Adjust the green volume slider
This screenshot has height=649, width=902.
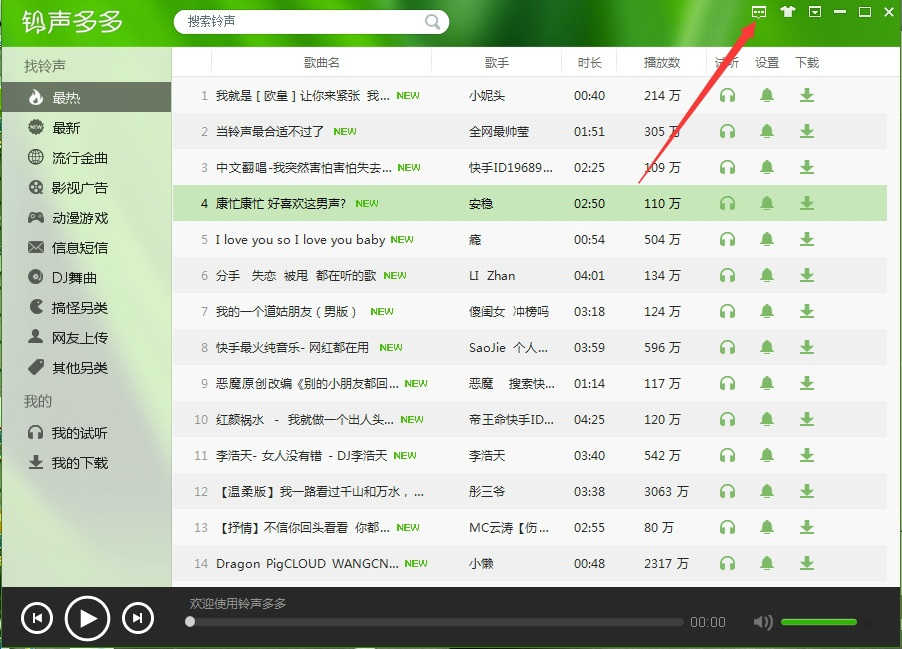click(x=819, y=622)
